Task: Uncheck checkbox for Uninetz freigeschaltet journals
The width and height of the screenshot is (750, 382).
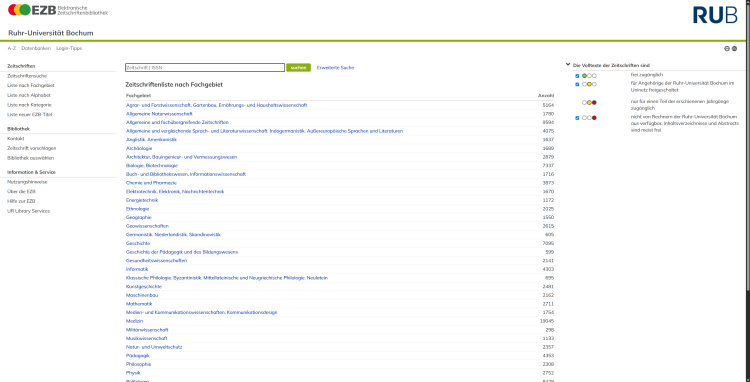Action: point(577,84)
